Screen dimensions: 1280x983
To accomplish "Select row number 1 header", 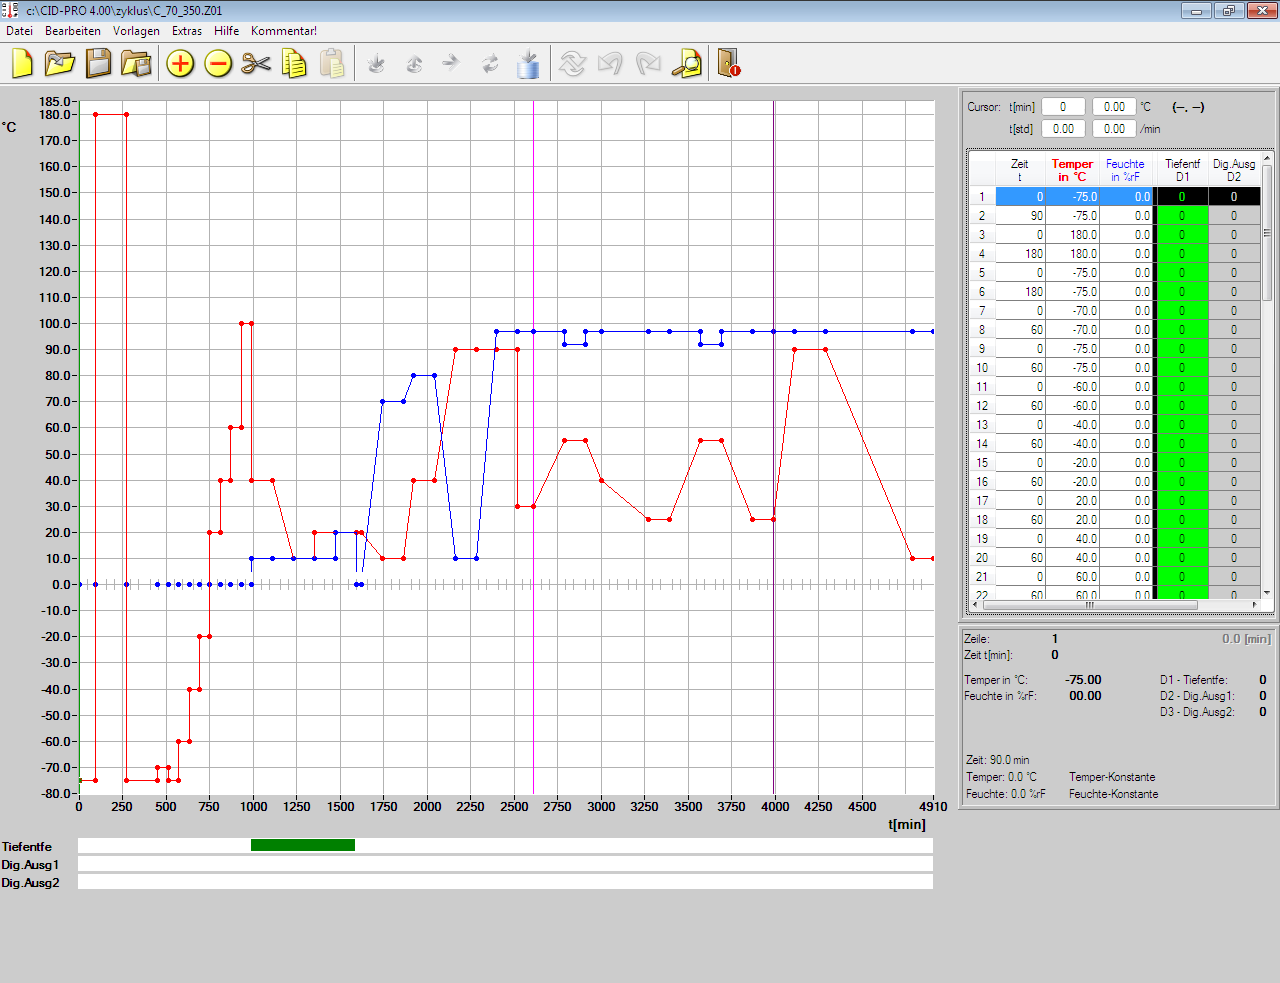I will (982, 197).
